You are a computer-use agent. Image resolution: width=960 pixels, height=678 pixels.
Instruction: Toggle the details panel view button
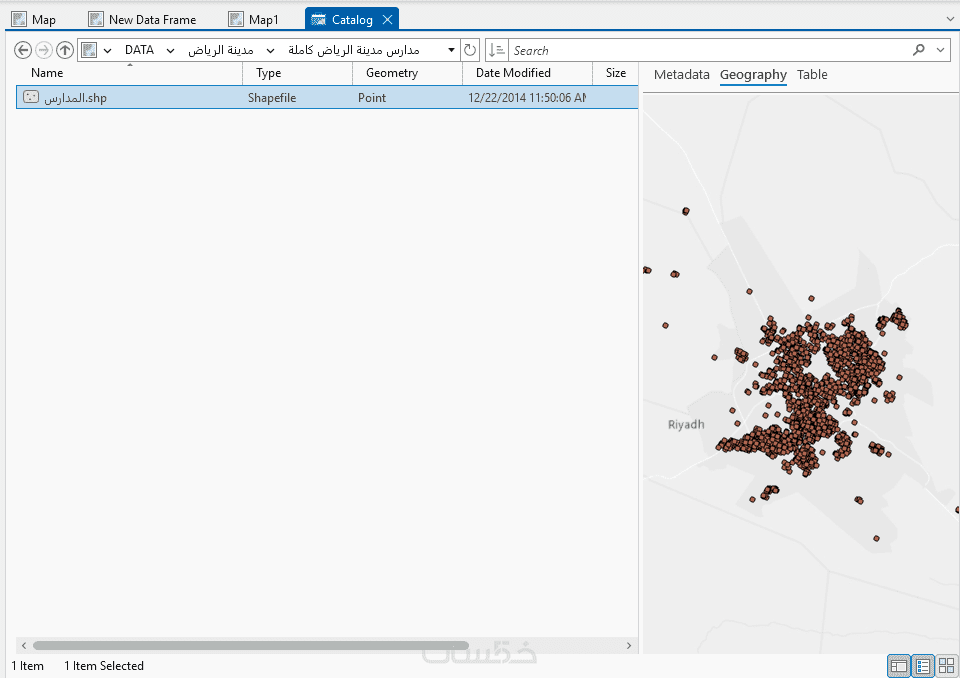899,666
